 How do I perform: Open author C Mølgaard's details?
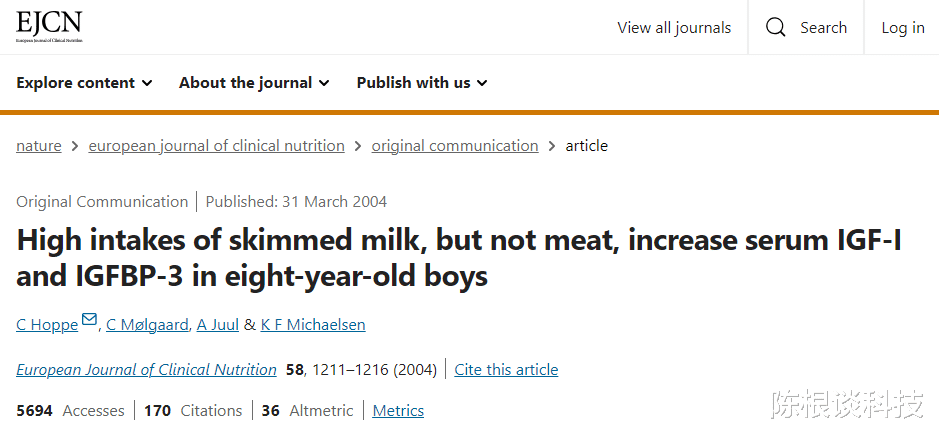[x=150, y=324]
